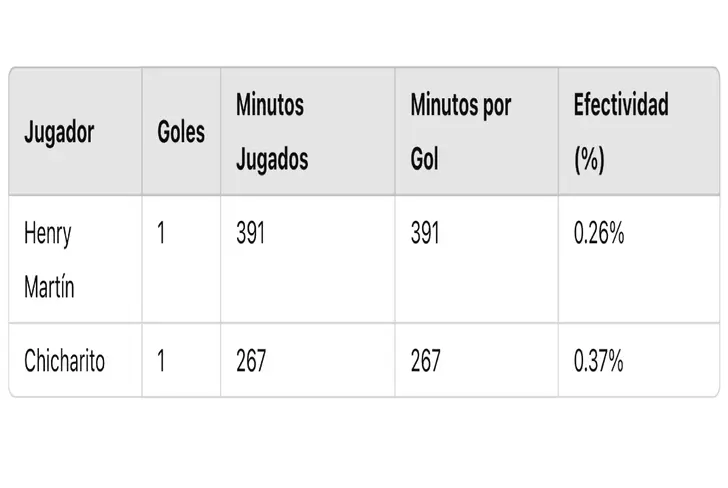Select Chicharito's Minutos por Gol value
This screenshot has height=488, width=728.
pos(425,361)
